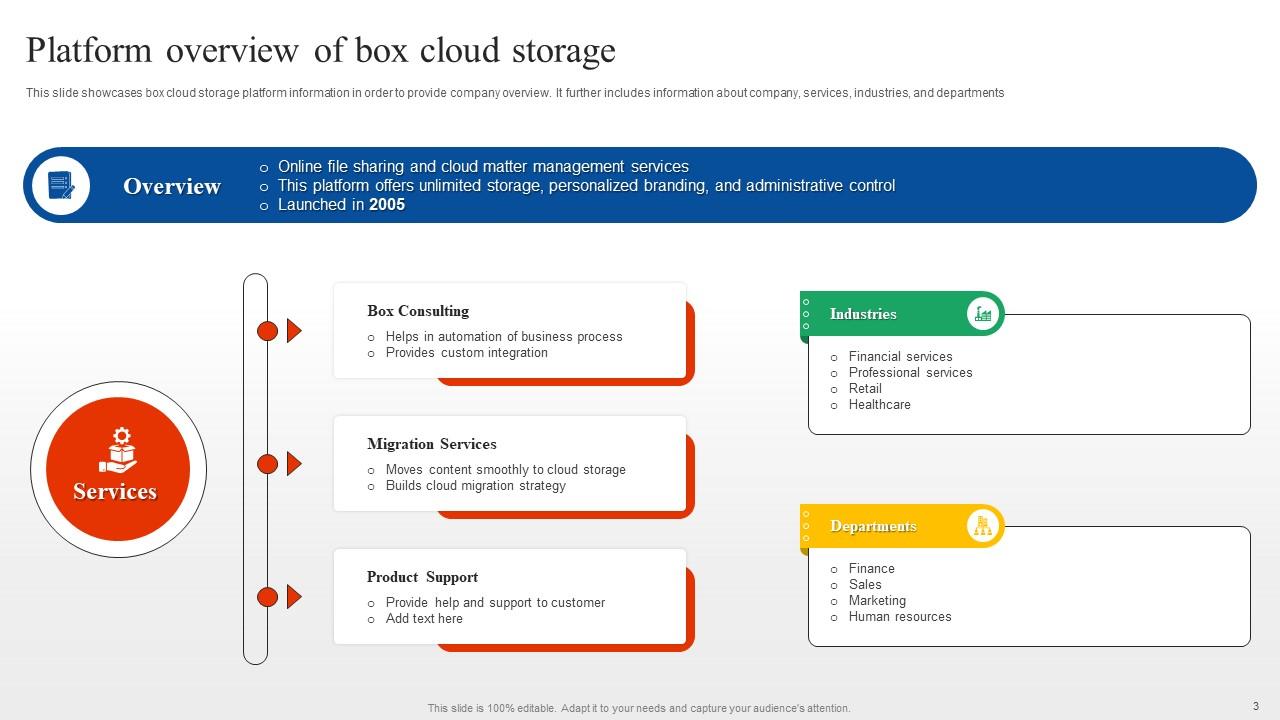Click the Healthcare list entry
Viewport: 1280px width, 720px height.
(x=879, y=404)
